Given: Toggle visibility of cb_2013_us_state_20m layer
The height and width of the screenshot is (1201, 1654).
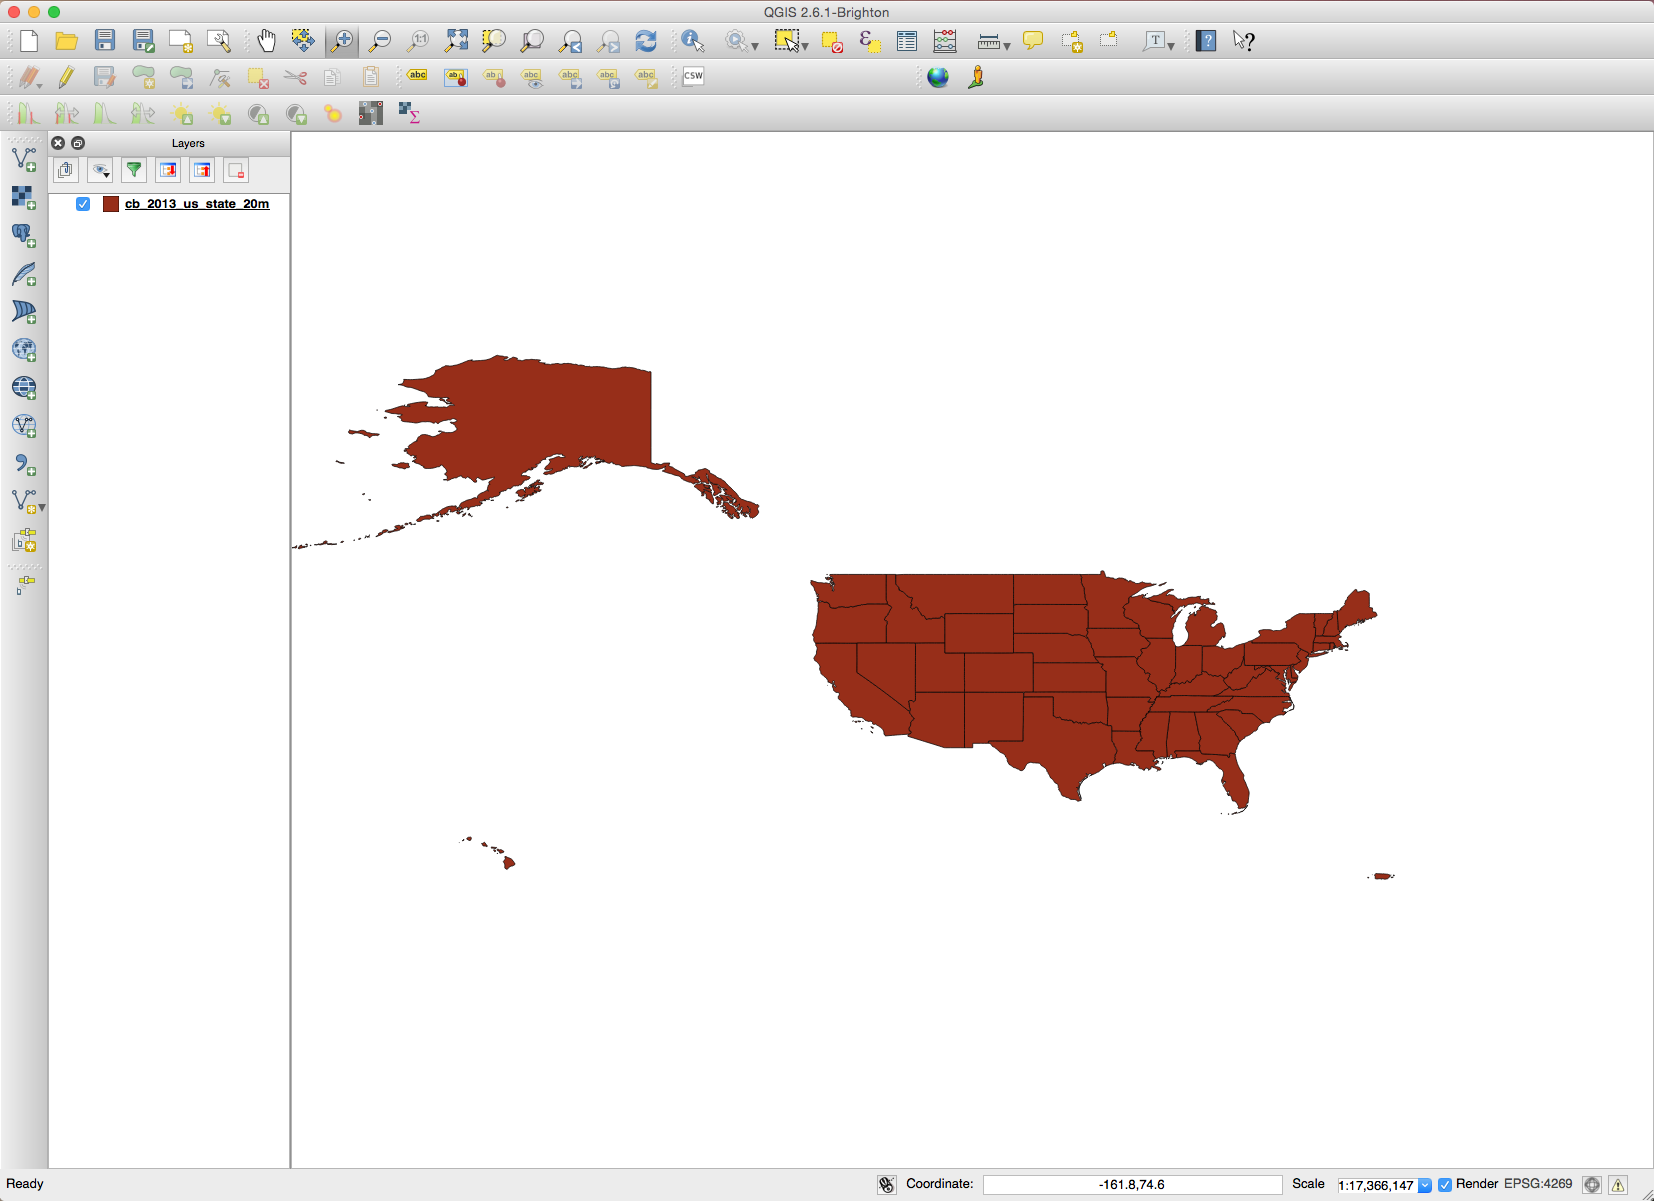Looking at the screenshot, I should coord(83,204).
